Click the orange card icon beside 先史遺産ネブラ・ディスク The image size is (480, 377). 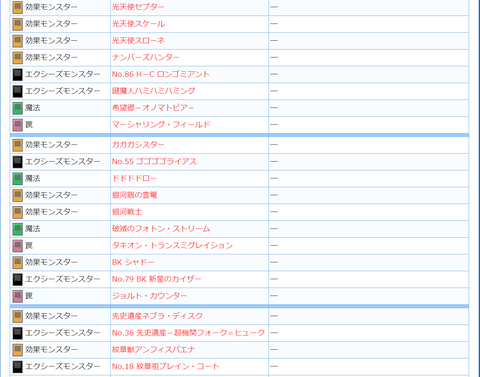point(17,316)
